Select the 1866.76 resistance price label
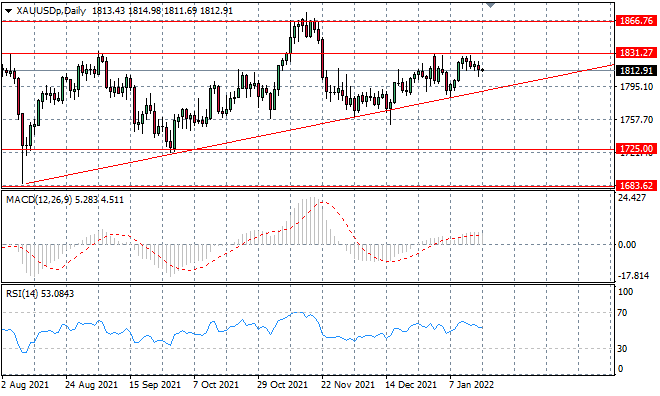 636,20
